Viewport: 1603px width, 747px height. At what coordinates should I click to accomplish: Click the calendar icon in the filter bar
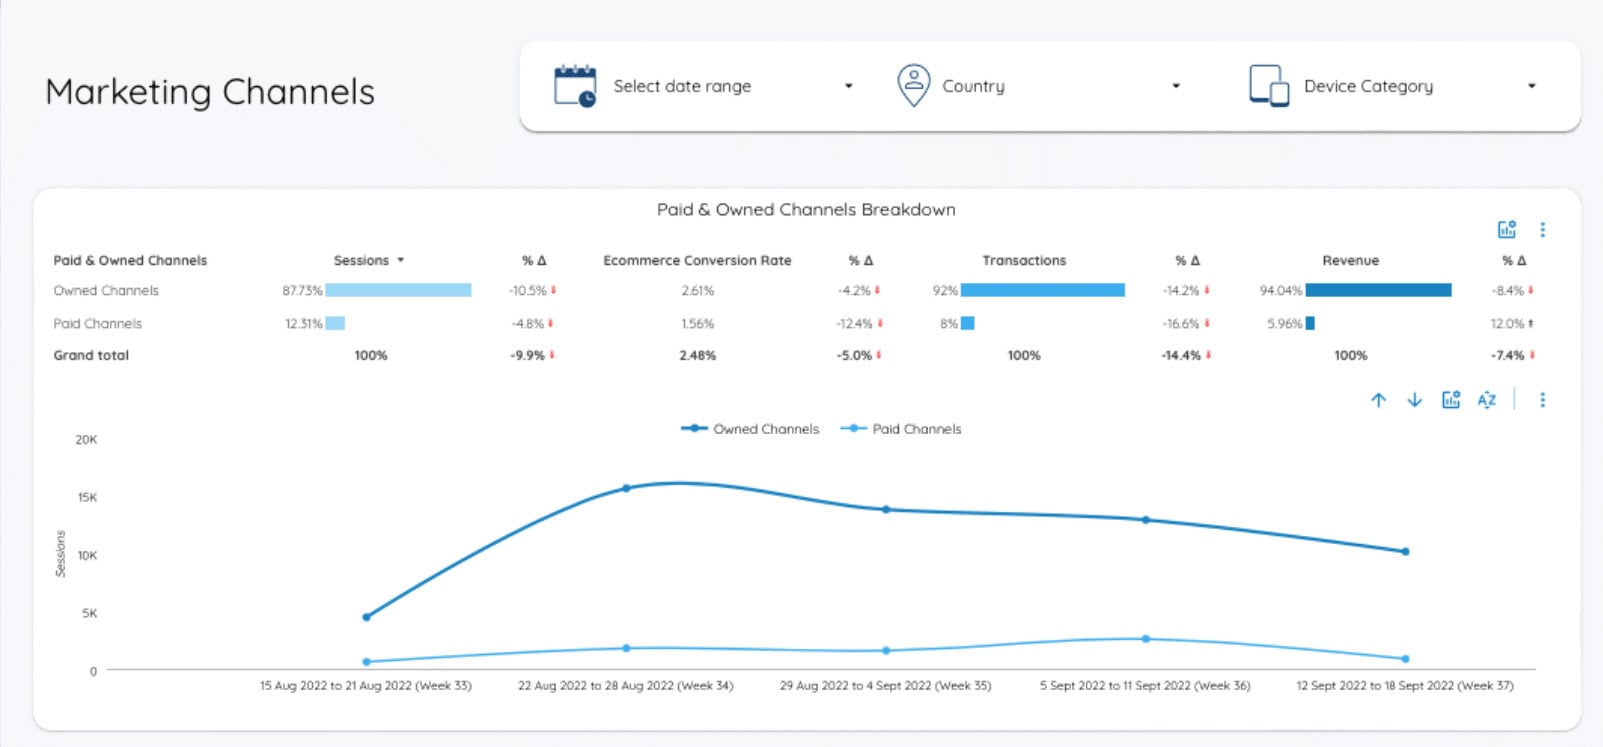(x=575, y=86)
